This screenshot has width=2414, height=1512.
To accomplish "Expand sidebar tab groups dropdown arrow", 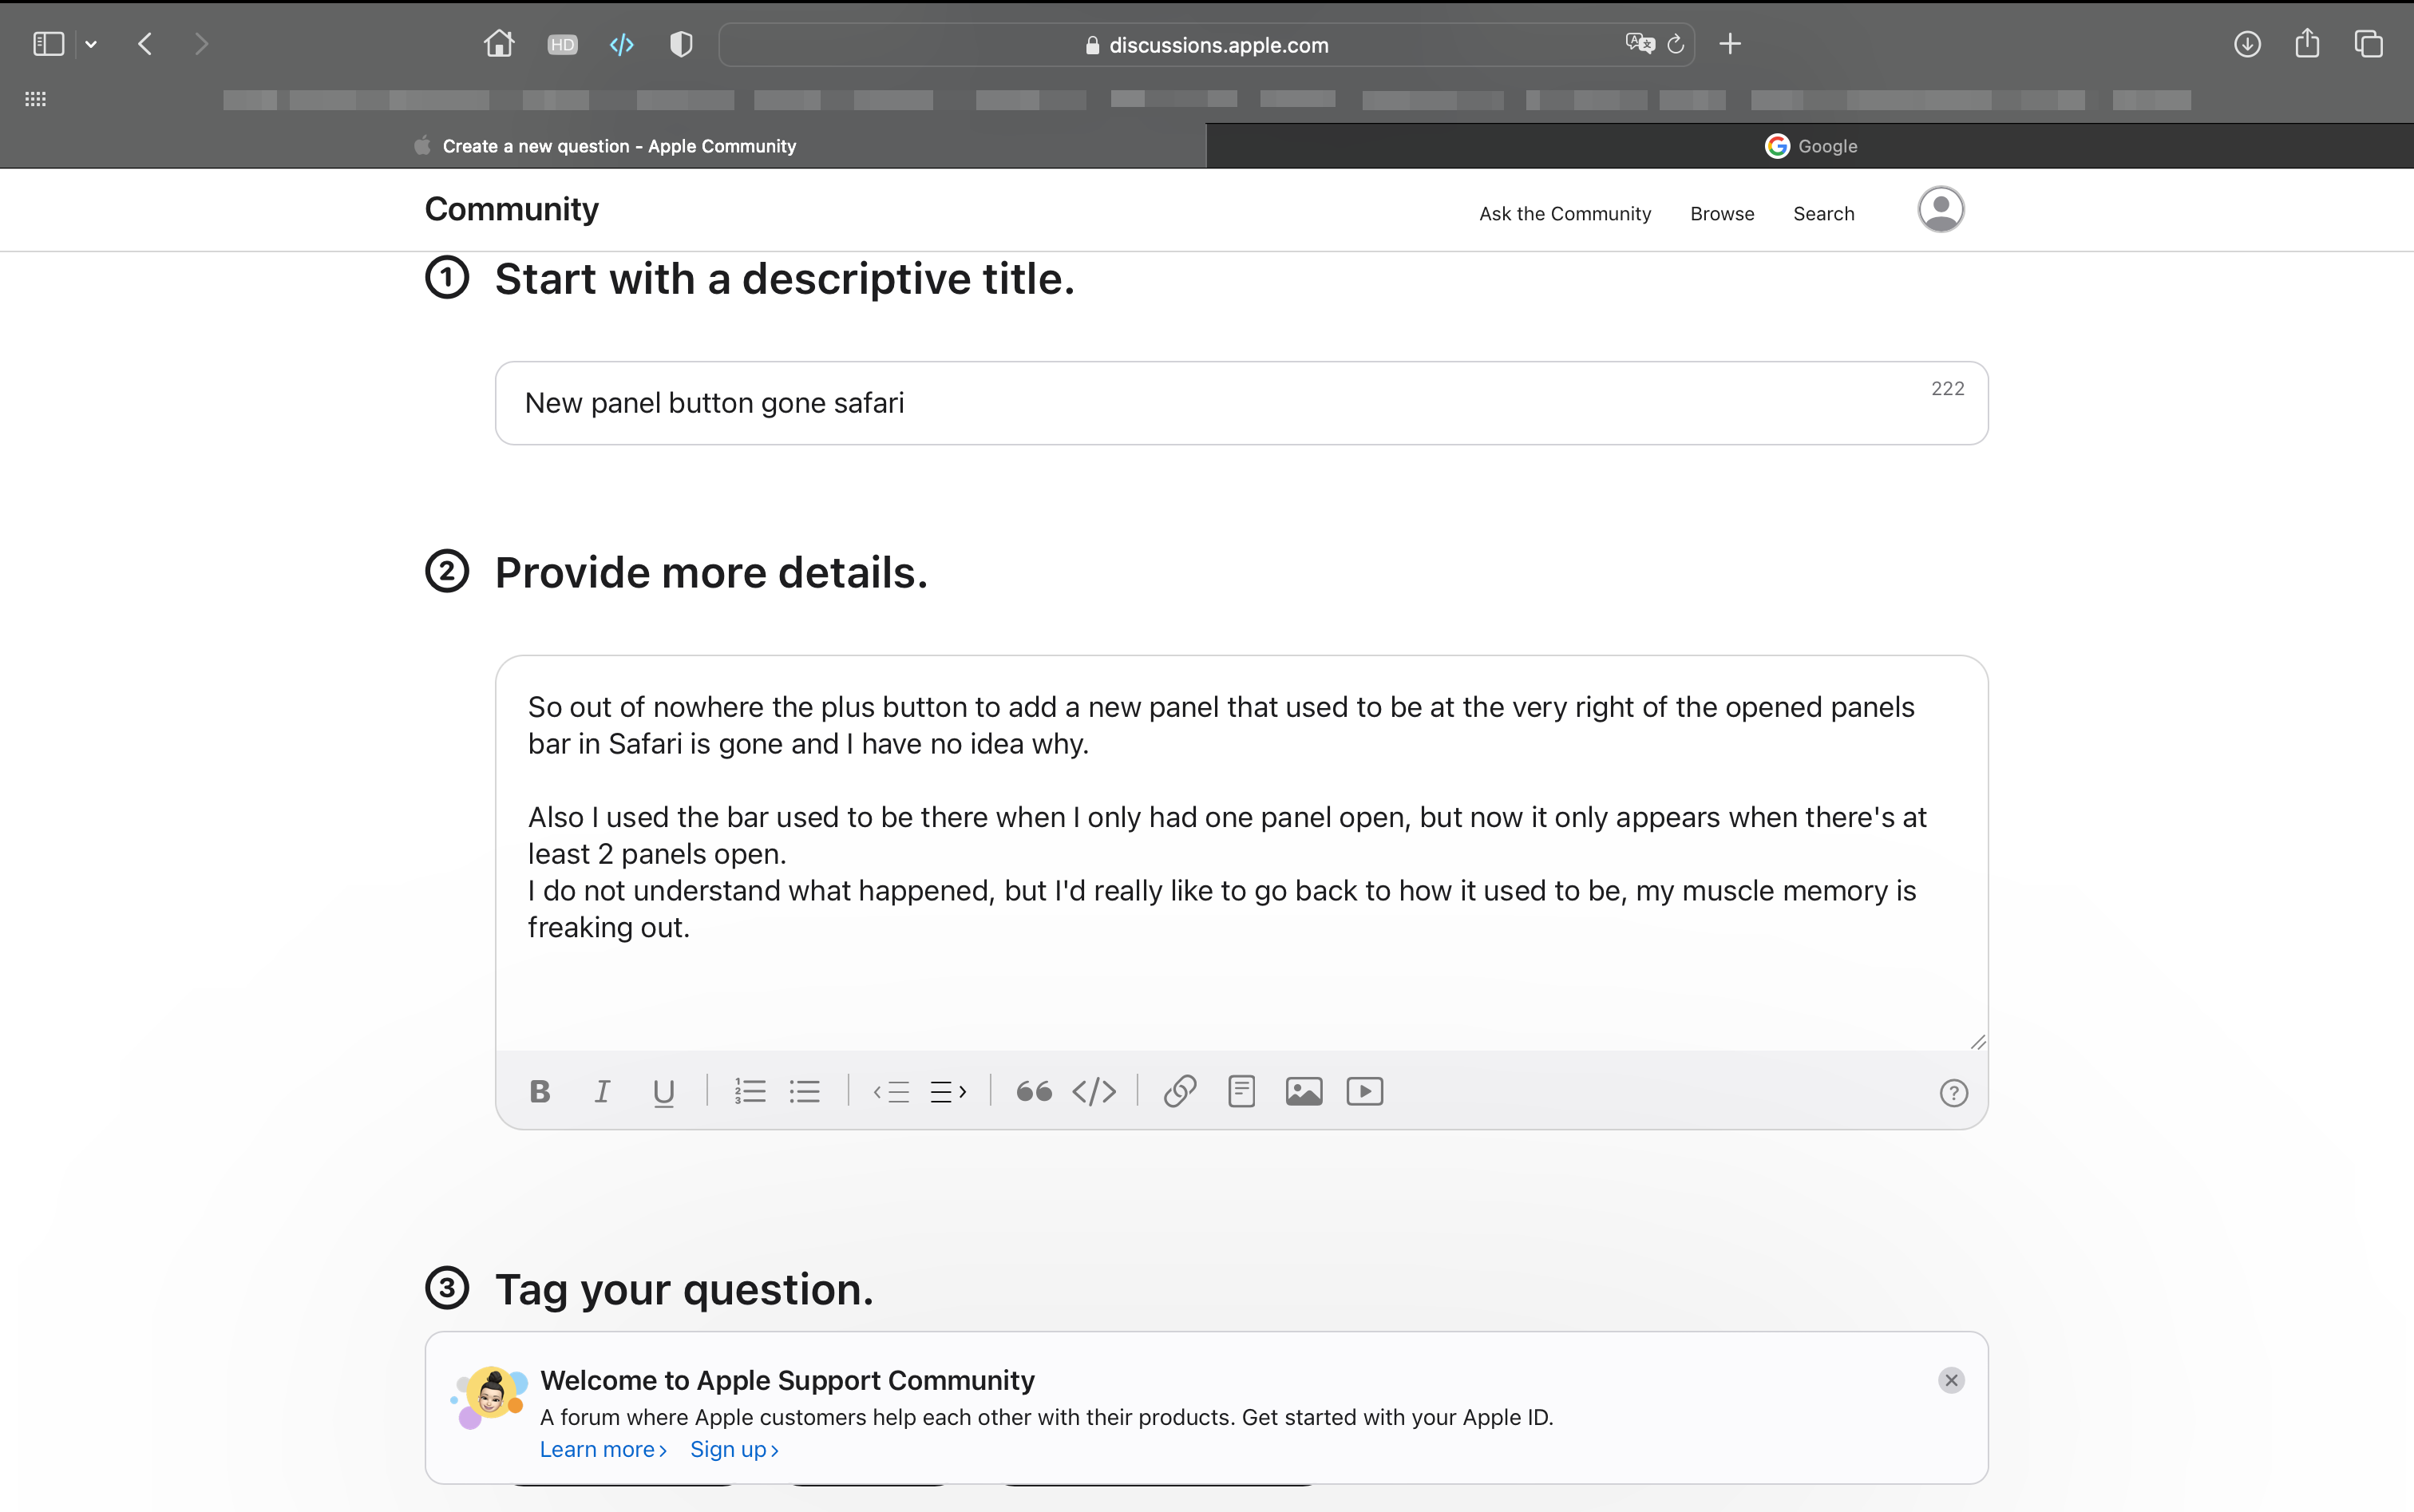I will pyautogui.click(x=91, y=44).
